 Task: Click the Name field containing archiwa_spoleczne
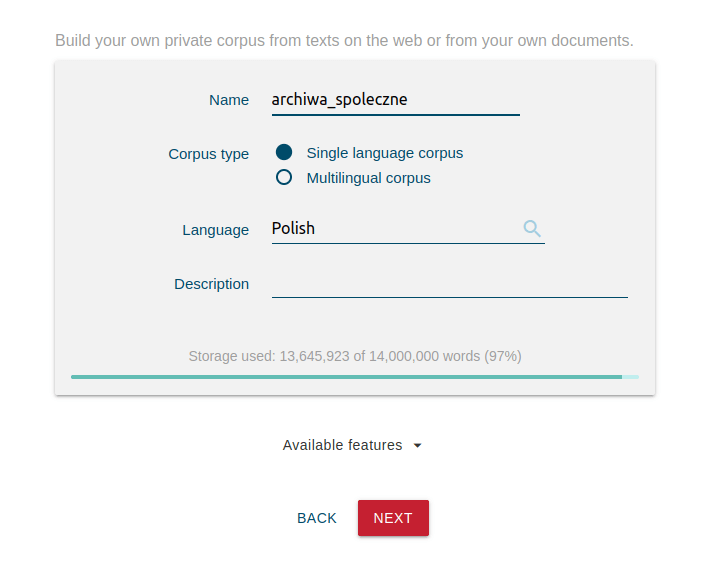click(395, 100)
